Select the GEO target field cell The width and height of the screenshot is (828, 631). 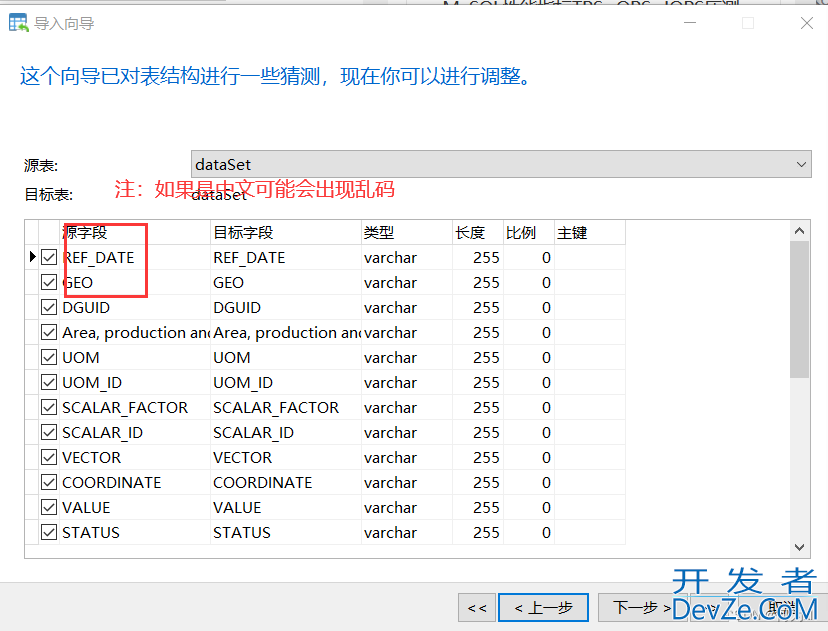point(286,282)
